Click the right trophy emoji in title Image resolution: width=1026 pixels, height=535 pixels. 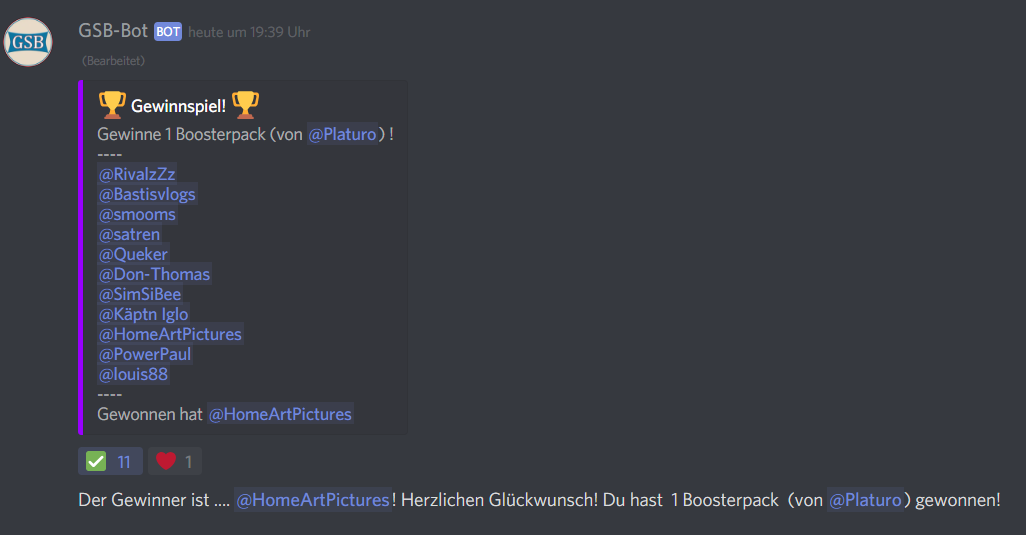245,105
